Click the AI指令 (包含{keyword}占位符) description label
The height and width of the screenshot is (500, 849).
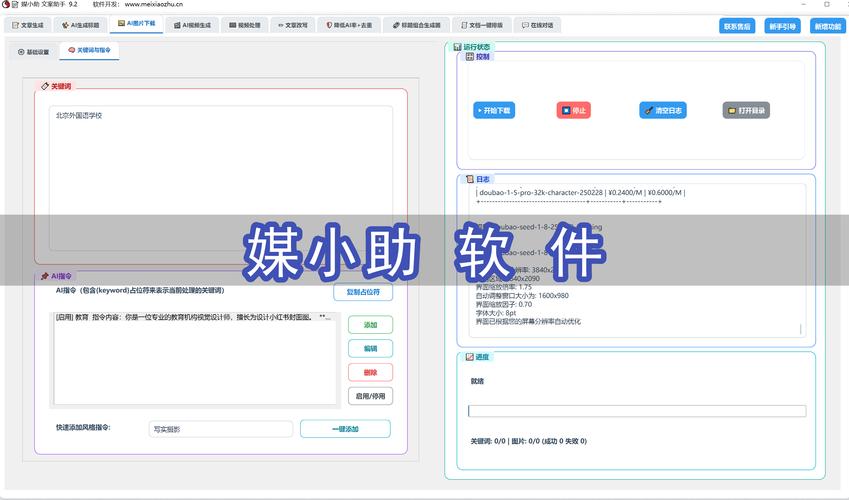(x=140, y=290)
